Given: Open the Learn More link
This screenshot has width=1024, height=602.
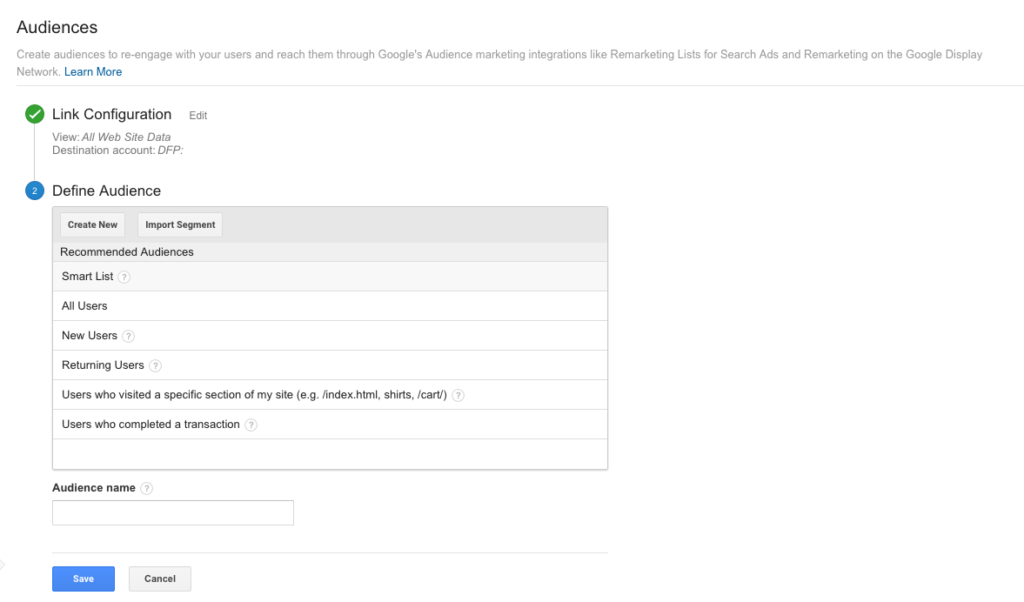Looking at the screenshot, I should click(93, 72).
